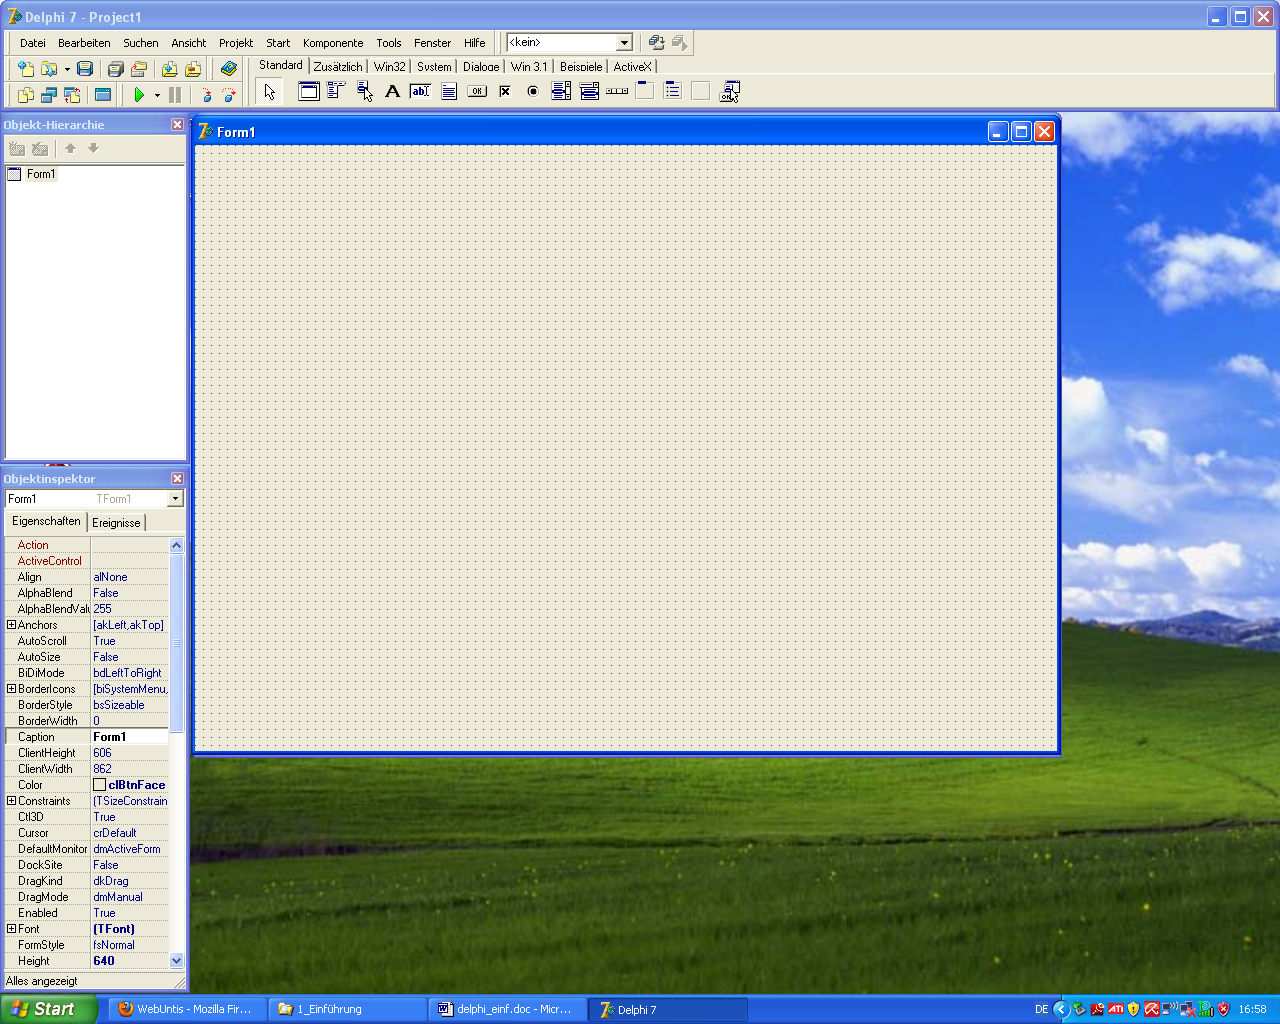Select Form1 in the Objekt-Hierarchie tree

coord(40,174)
